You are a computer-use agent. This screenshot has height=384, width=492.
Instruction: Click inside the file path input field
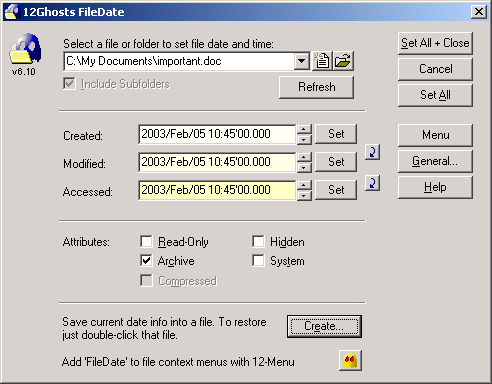(179, 61)
